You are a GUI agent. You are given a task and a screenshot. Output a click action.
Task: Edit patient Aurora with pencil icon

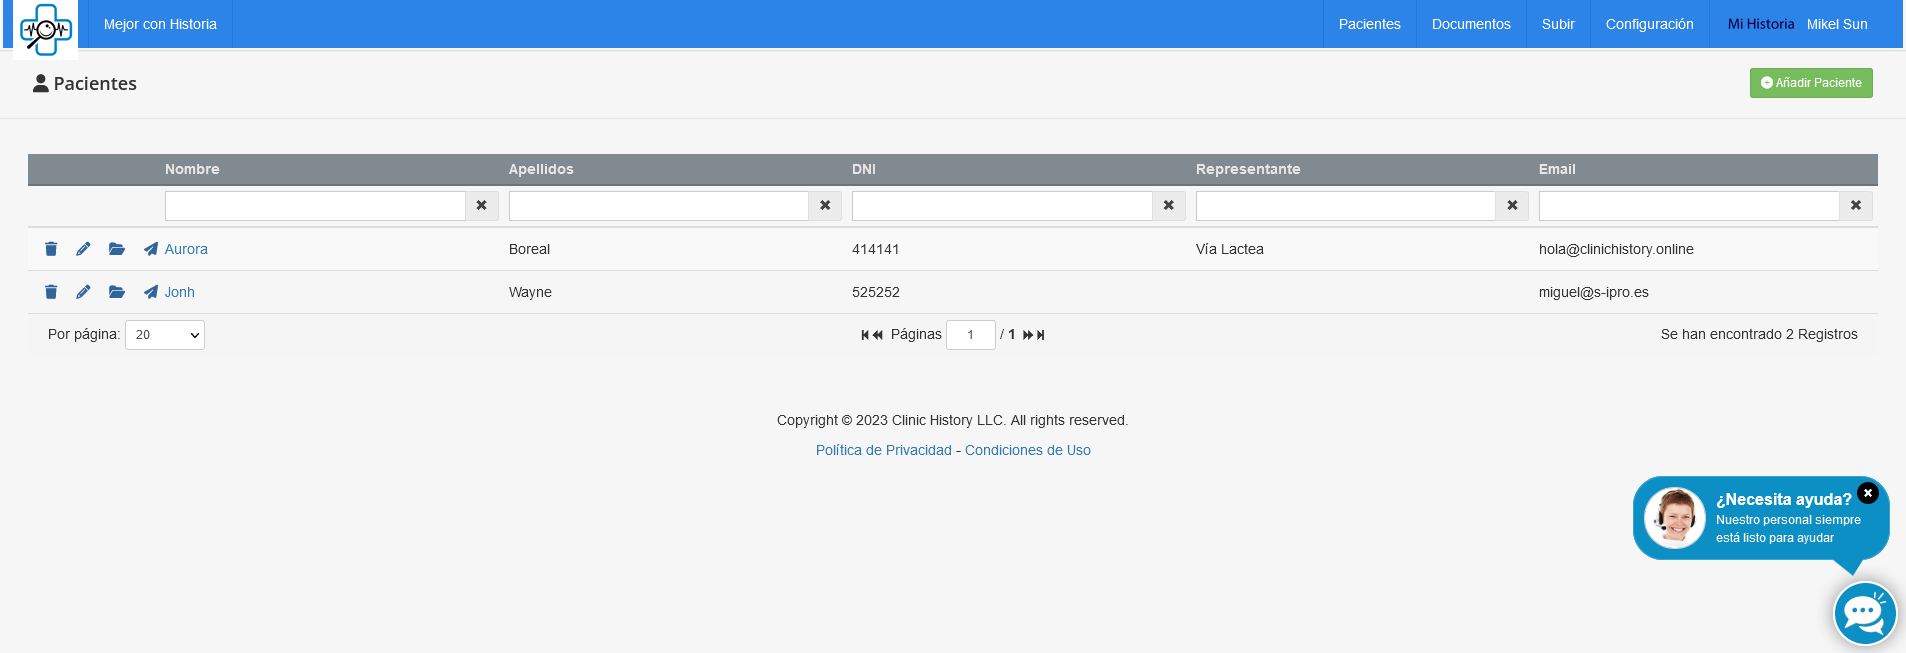(83, 249)
